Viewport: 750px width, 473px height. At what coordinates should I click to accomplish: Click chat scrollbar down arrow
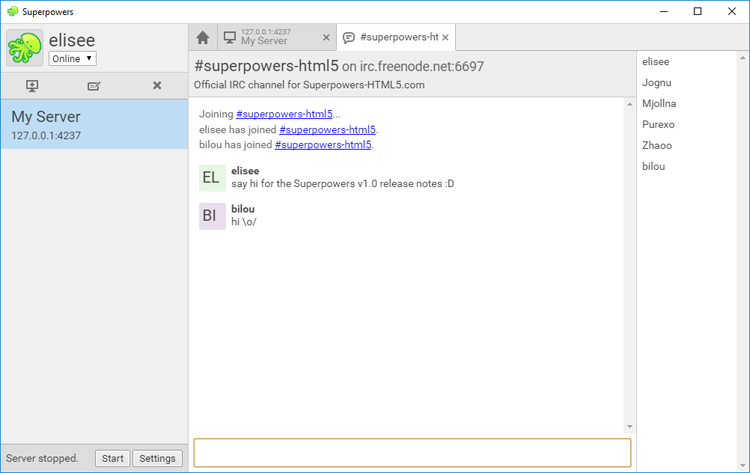(630, 427)
